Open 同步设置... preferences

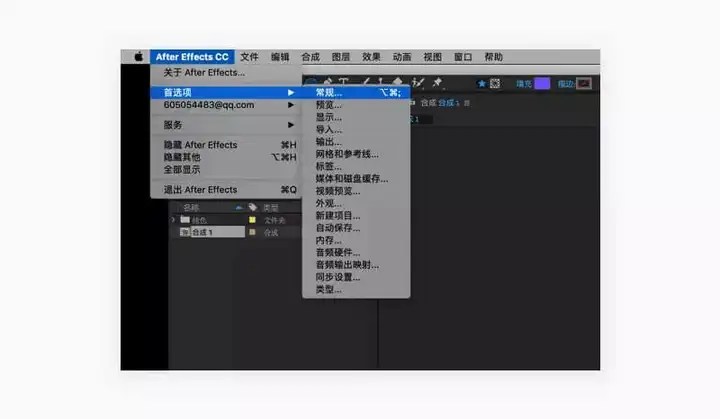click(x=356, y=277)
